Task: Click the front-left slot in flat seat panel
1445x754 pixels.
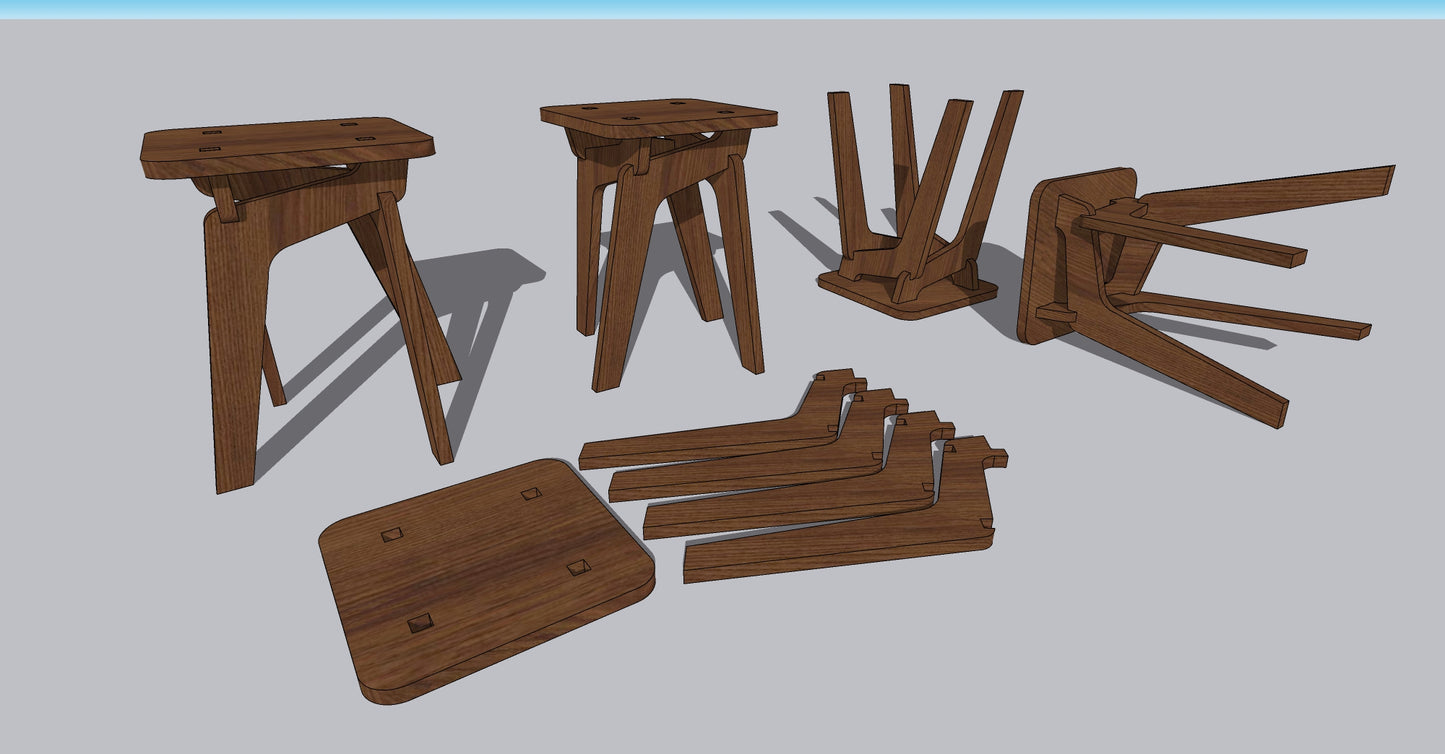Action: tap(422, 625)
